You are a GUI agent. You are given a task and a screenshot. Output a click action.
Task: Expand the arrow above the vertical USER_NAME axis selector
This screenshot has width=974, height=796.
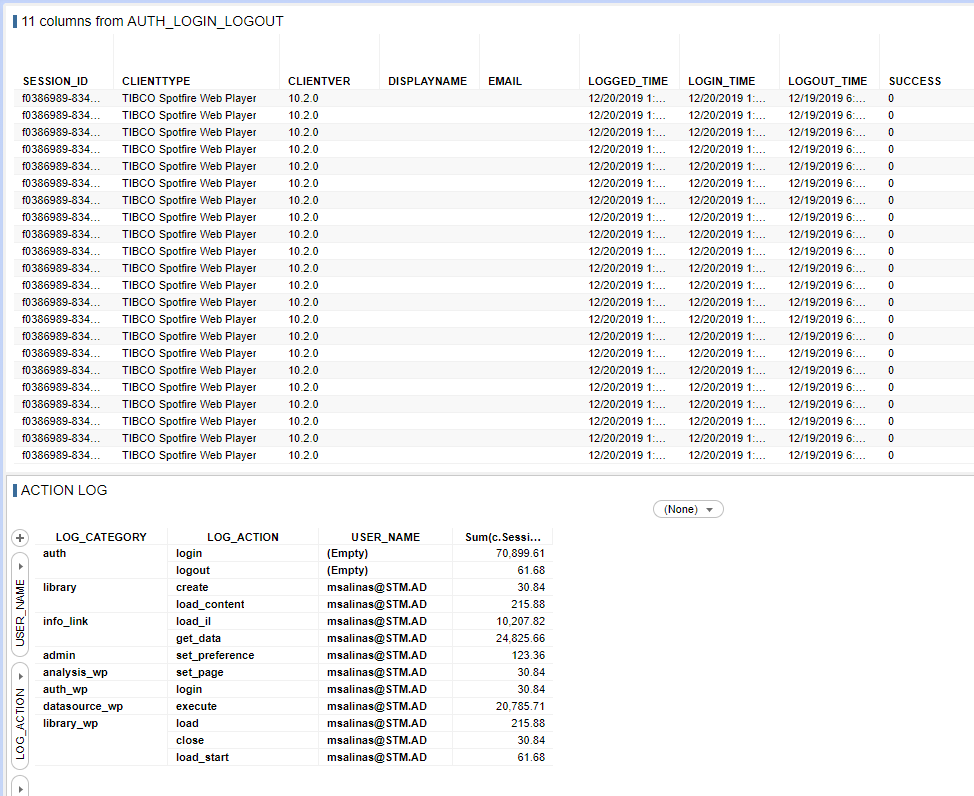20,567
